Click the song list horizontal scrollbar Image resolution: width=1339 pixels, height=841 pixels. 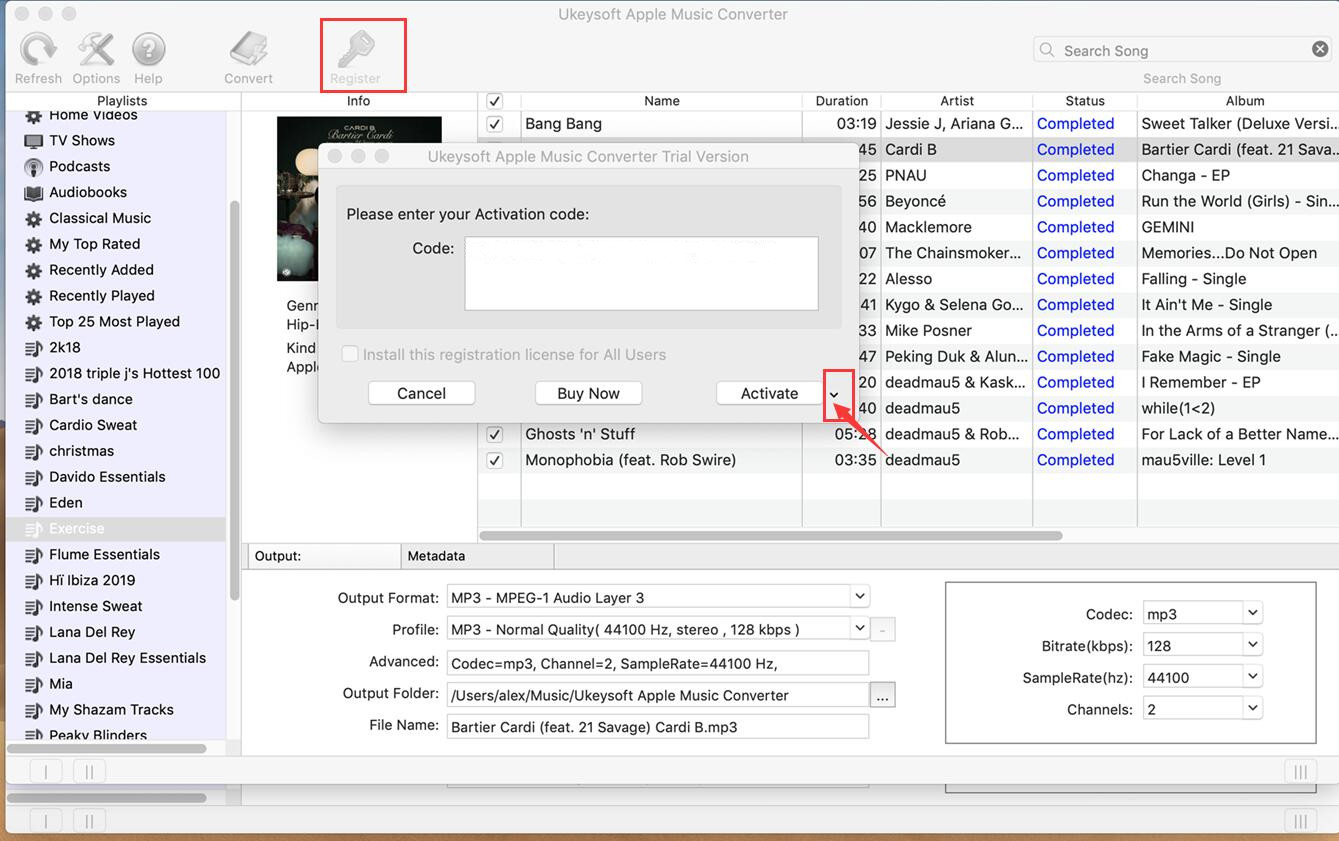point(771,535)
